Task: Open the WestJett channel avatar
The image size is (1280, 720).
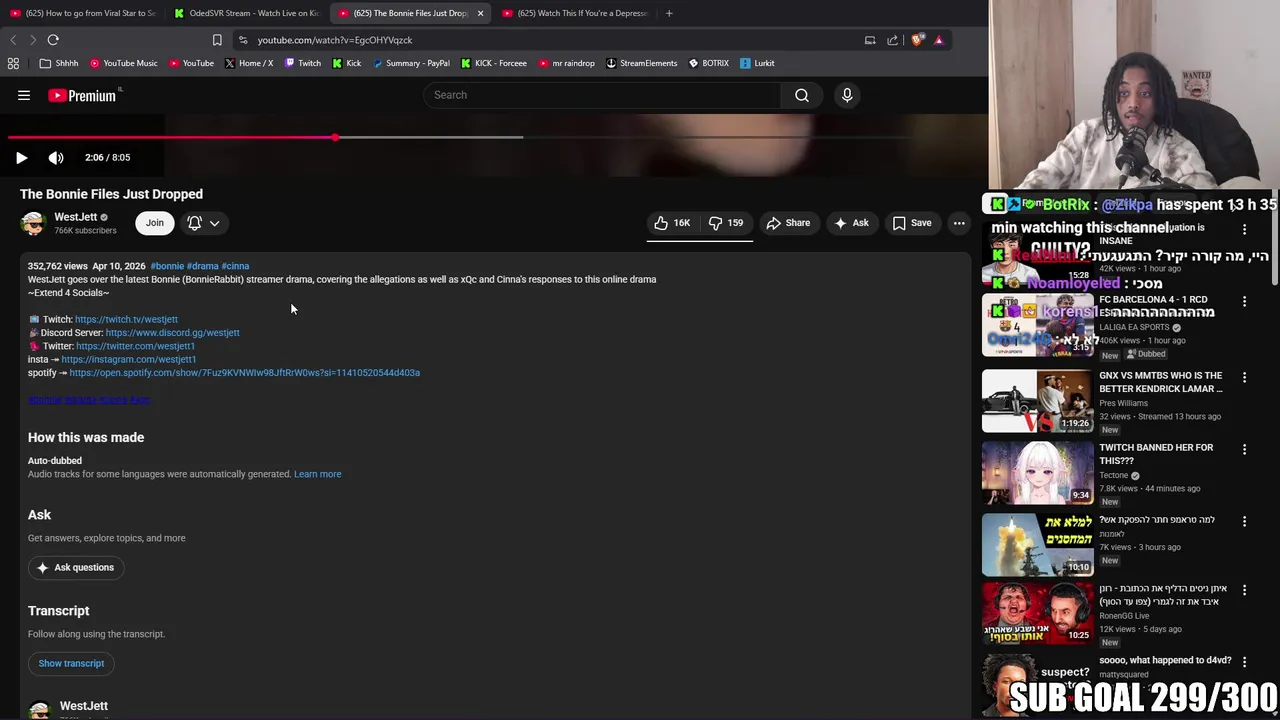Action: click(33, 223)
